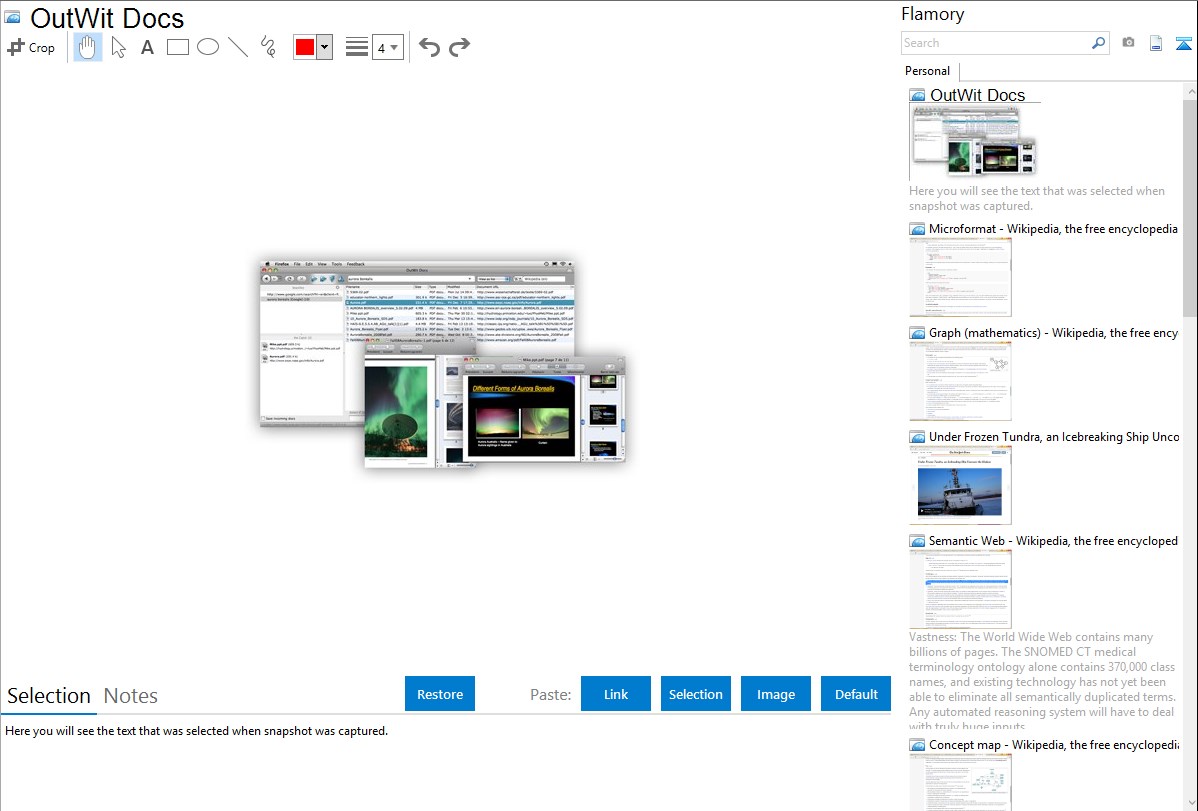Click "Concept map - Wikipedia" title
1198x811 pixels.
pos(1053,745)
